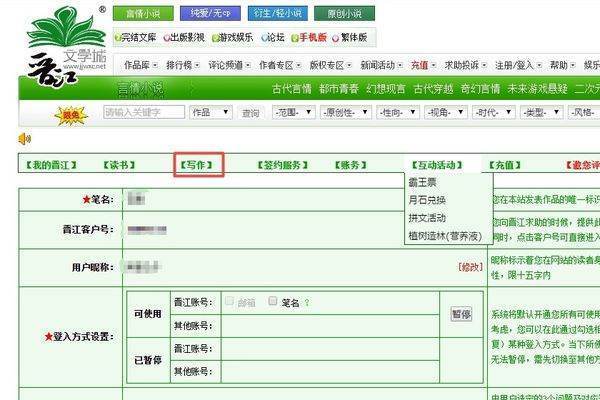This screenshot has height=400, width=600.
Task: Click the keyword search input field
Action: (144, 112)
